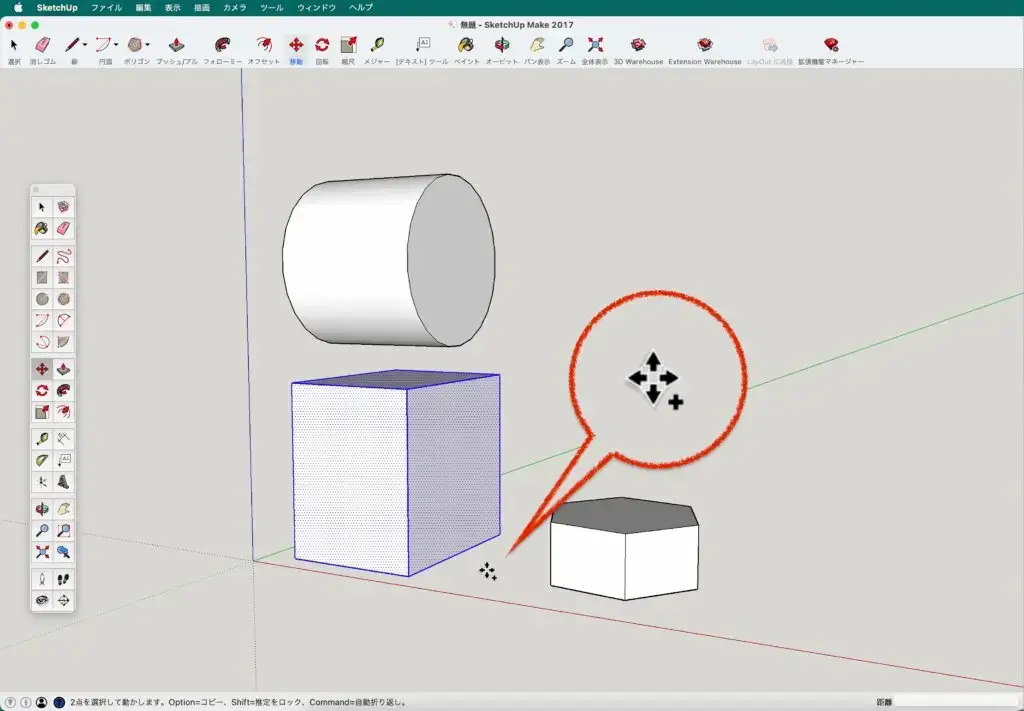
Task: Pick the Scale tool in floating palette
Action: pos(42,413)
